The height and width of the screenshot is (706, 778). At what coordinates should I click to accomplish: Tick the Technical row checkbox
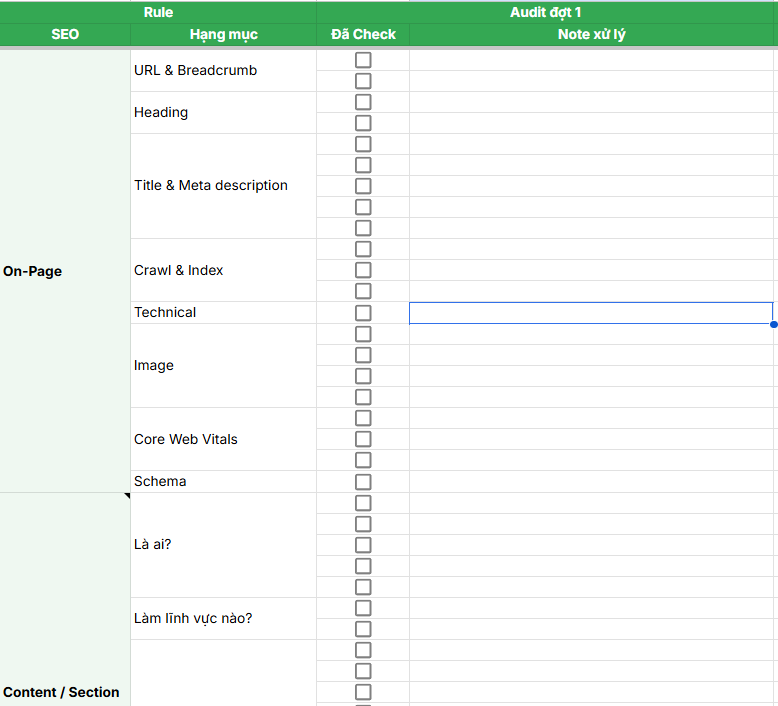(x=363, y=313)
